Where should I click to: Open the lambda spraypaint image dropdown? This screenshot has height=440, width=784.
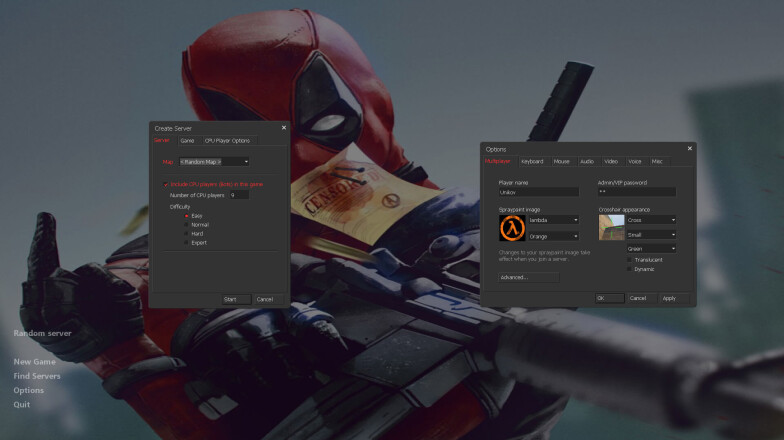554,220
